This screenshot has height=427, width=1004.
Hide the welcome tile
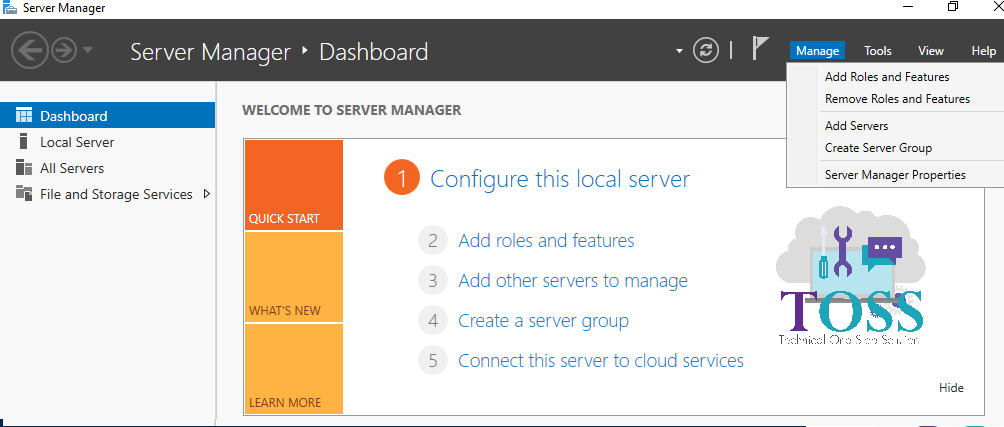pos(951,387)
